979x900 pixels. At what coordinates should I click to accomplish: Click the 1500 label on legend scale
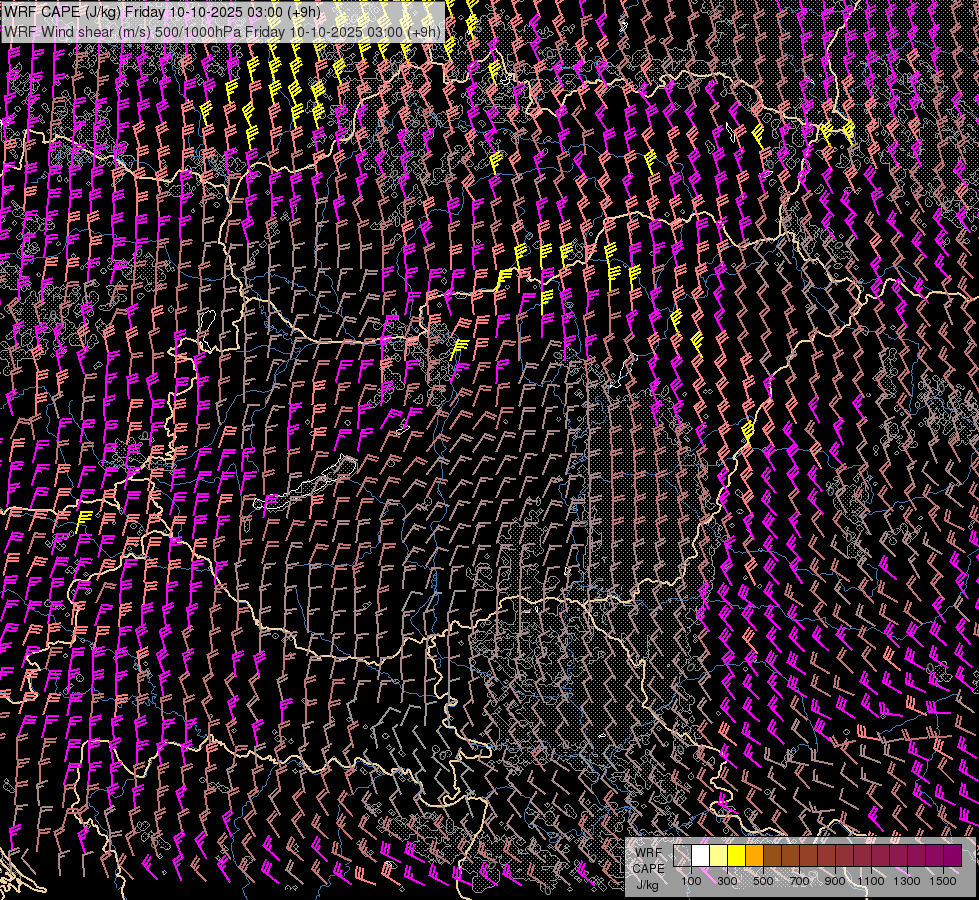[942, 881]
